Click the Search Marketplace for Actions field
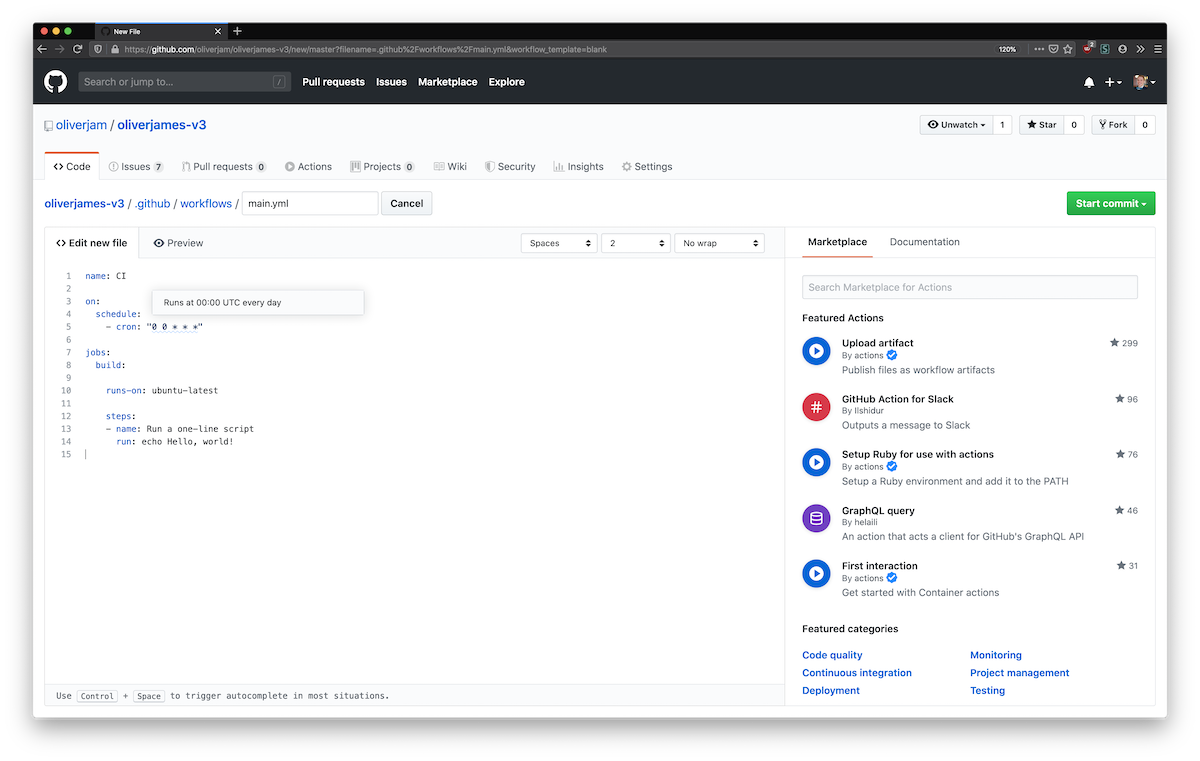The width and height of the screenshot is (1200, 761). click(x=969, y=287)
